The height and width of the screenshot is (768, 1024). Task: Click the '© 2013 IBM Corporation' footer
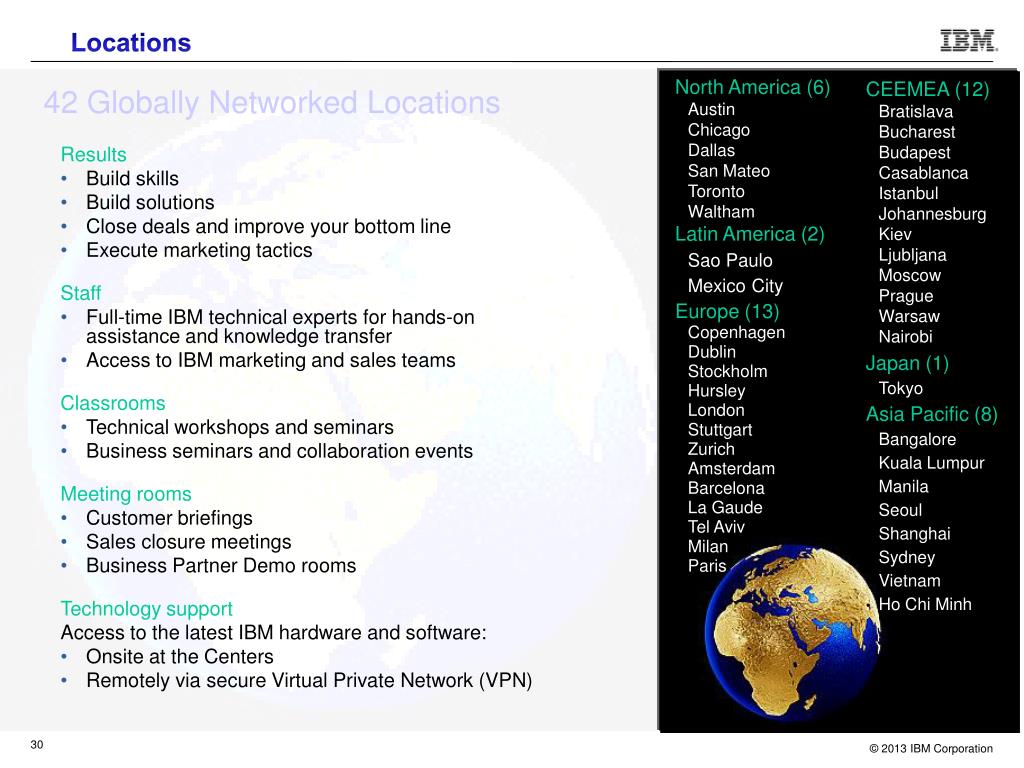pyautogui.click(x=931, y=748)
